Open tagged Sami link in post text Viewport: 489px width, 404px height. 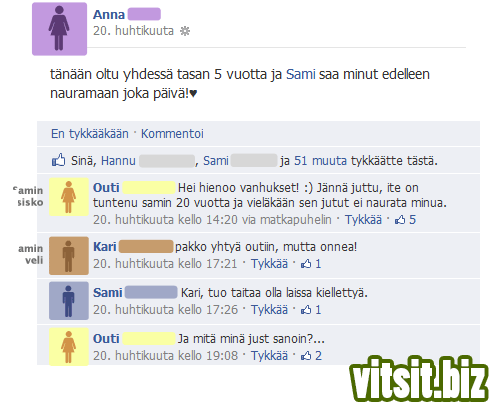click(300, 74)
